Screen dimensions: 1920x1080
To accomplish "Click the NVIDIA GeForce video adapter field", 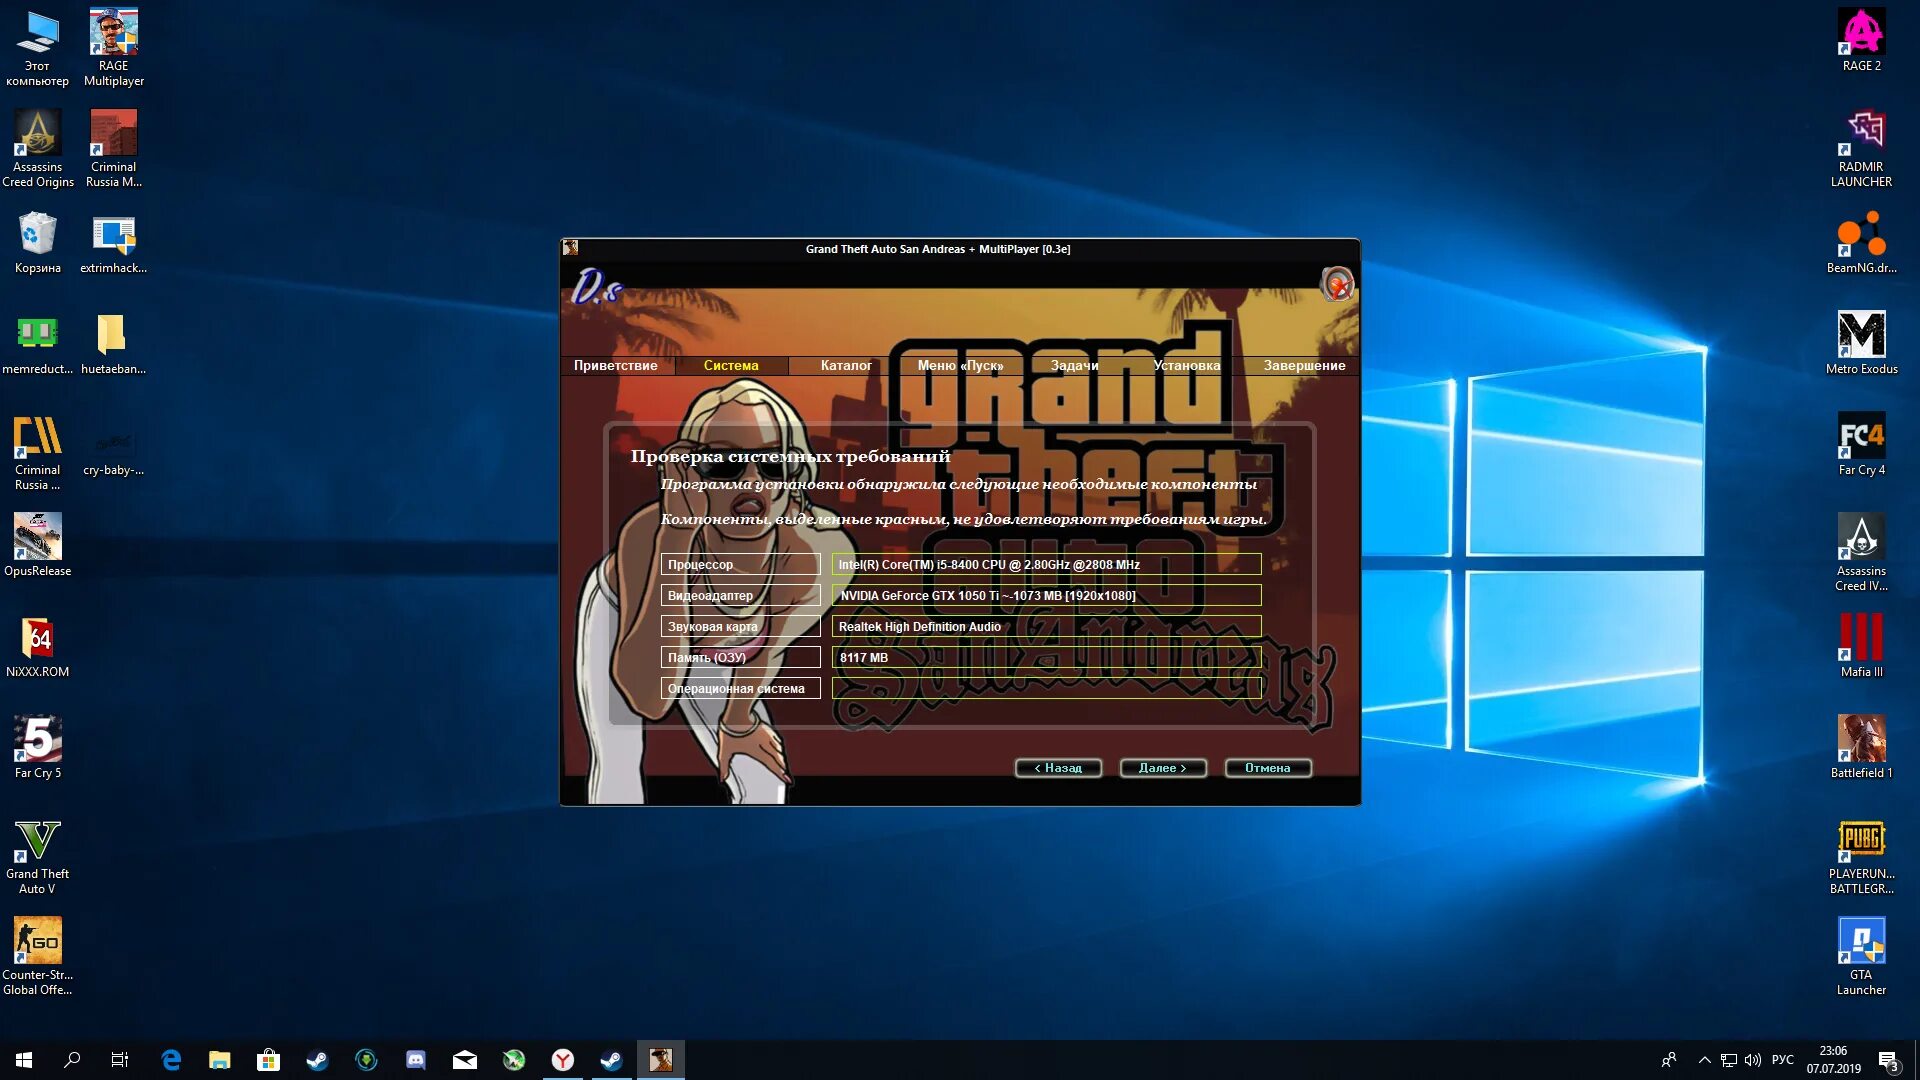I will tap(1046, 595).
